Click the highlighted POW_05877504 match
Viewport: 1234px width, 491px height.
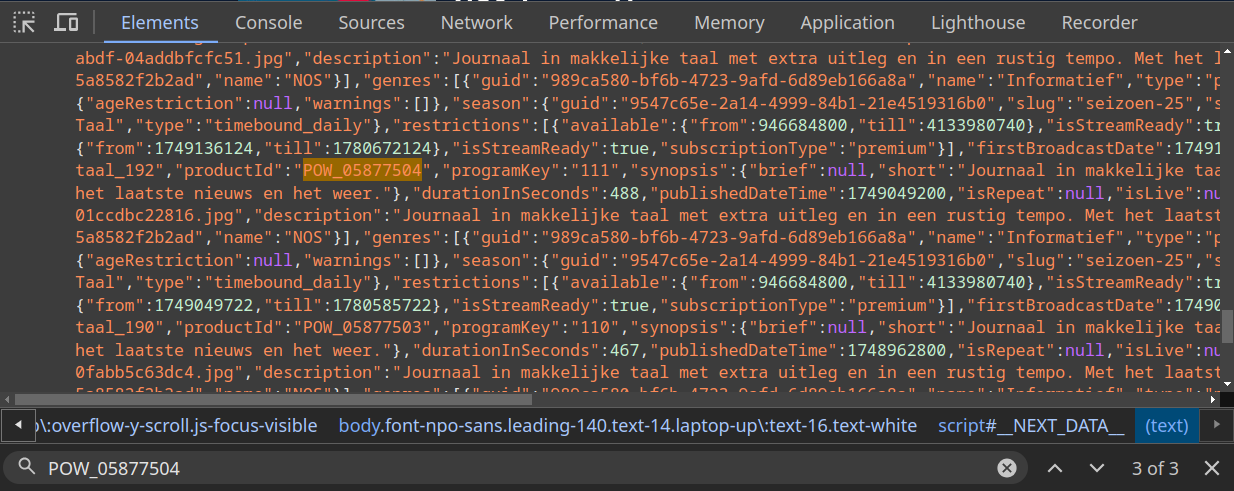[x=362, y=170]
